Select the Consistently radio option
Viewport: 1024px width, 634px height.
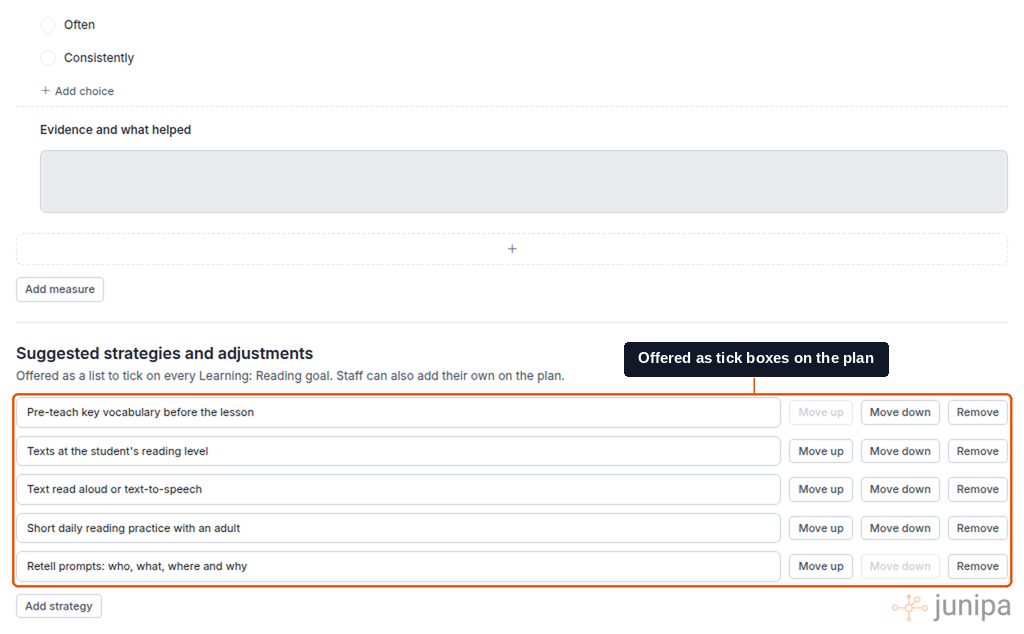[48, 58]
